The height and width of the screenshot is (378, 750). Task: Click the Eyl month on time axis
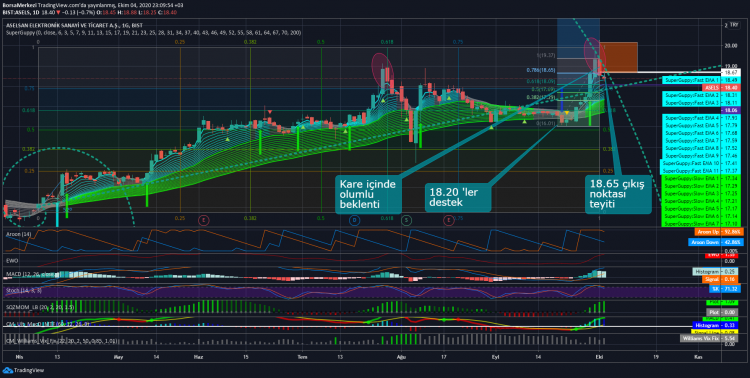[x=495, y=357]
